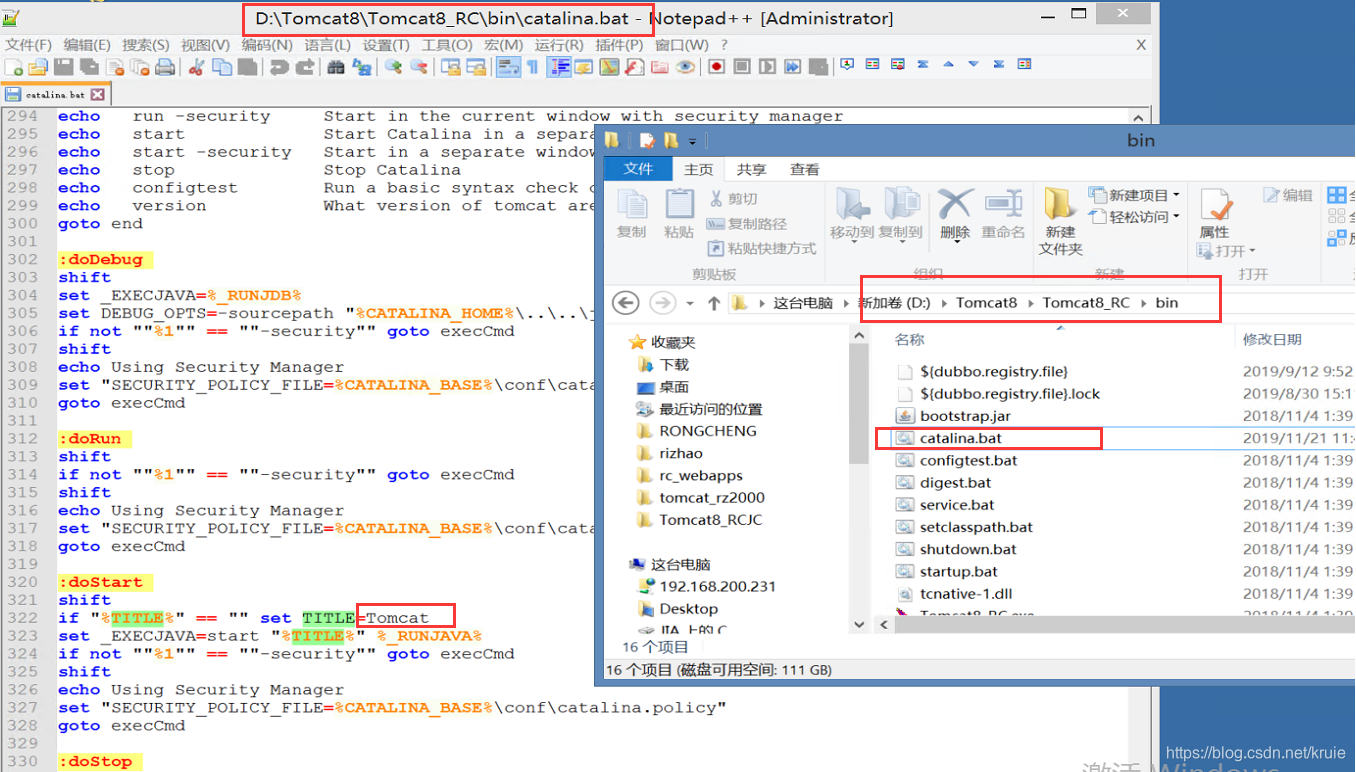Open the 设置(T) menu in Notepad++
Image resolution: width=1356 pixels, height=772 pixels.
click(386, 45)
